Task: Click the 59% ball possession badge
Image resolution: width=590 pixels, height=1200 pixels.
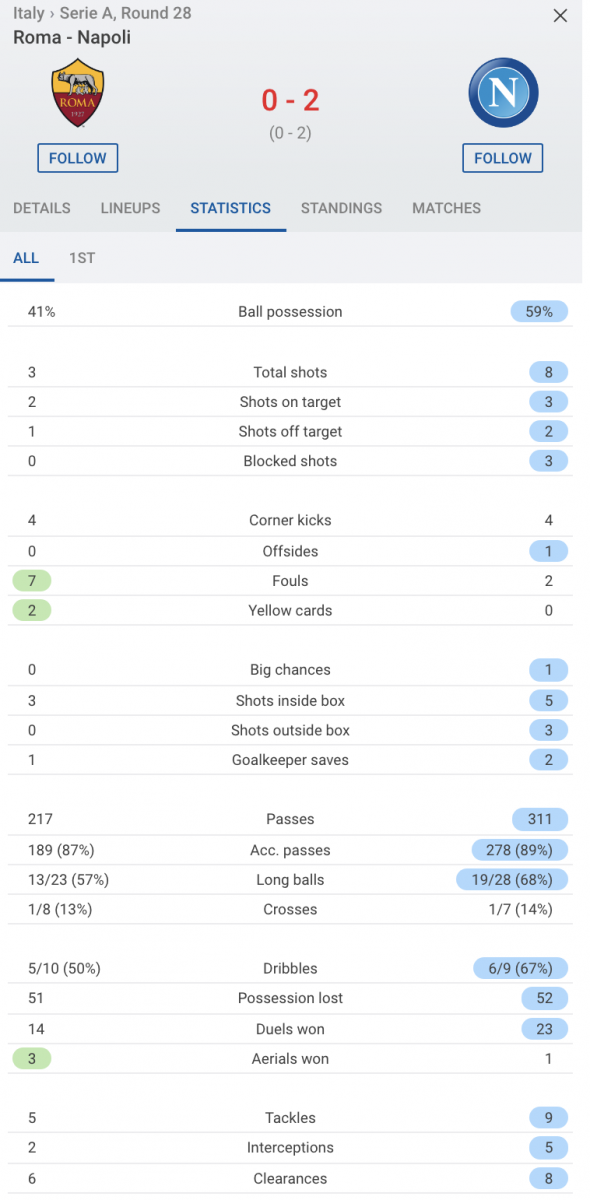Action: [539, 312]
